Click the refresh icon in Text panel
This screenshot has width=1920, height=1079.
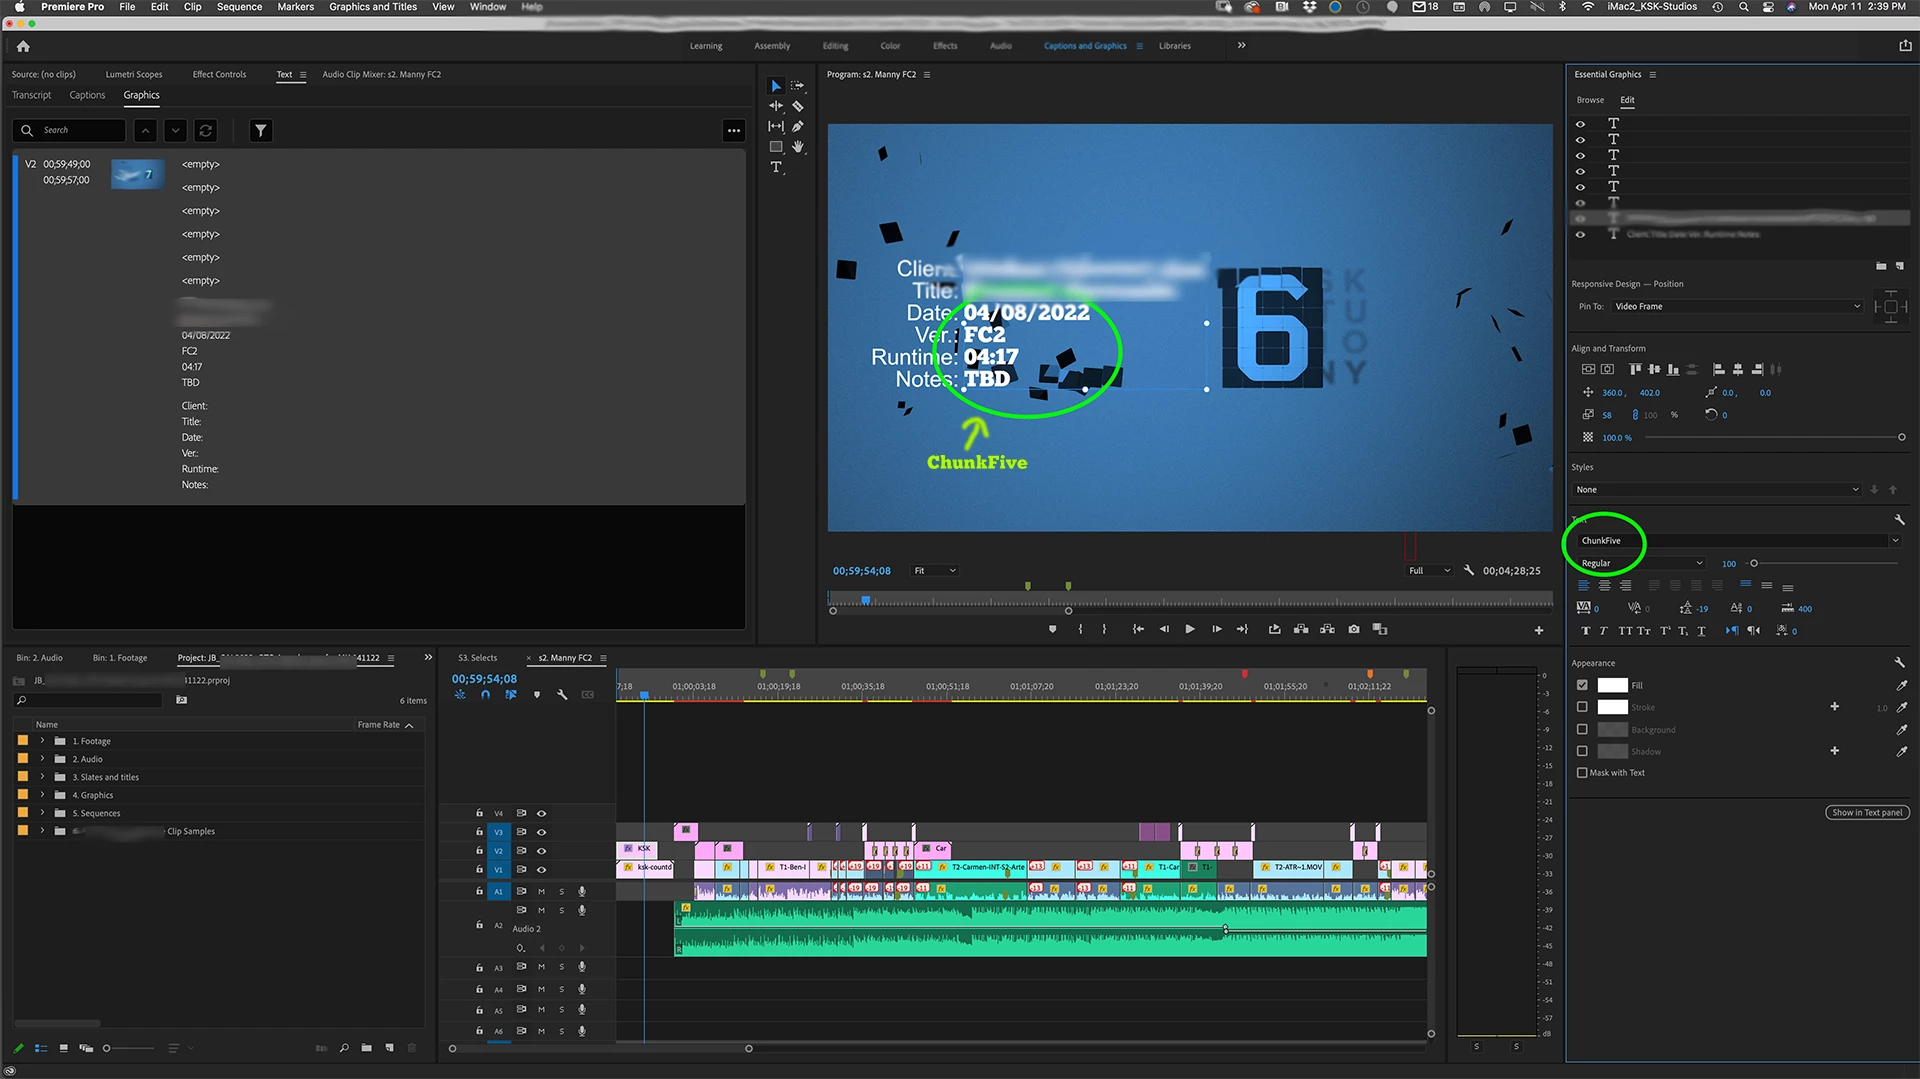206,131
